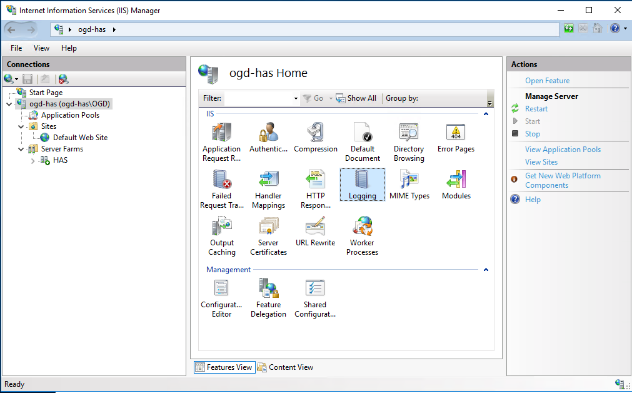This screenshot has width=632, height=393.
Task: Open MIME Types feature
Action: [x=409, y=184]
